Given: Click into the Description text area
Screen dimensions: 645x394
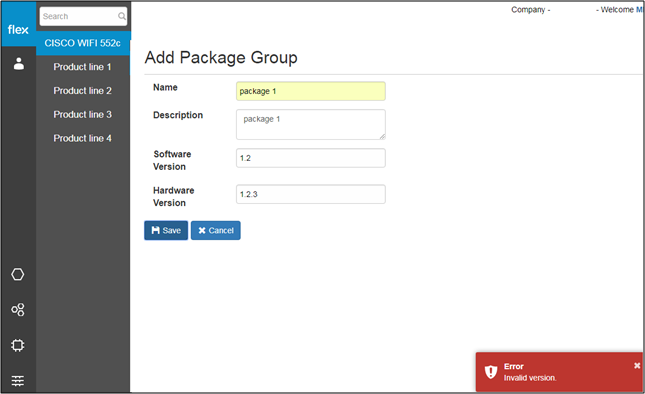Looking at the screenshot, I should point(311,124).
